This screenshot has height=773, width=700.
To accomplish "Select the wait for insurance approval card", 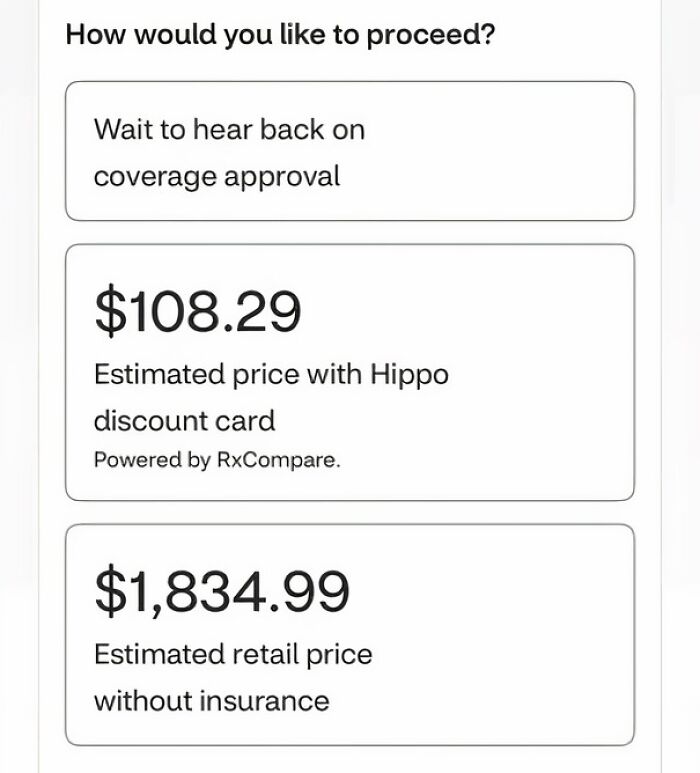I will pos(350,151).
